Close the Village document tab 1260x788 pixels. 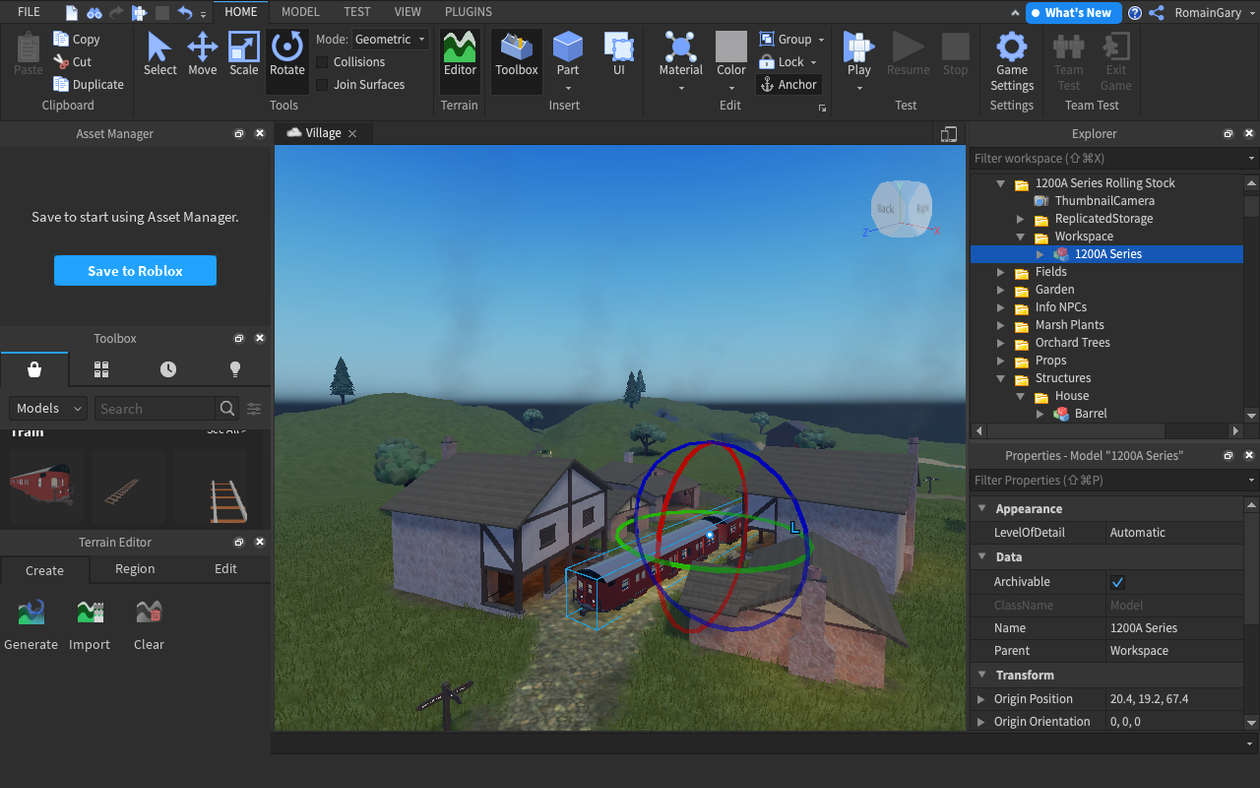(352, 133)
